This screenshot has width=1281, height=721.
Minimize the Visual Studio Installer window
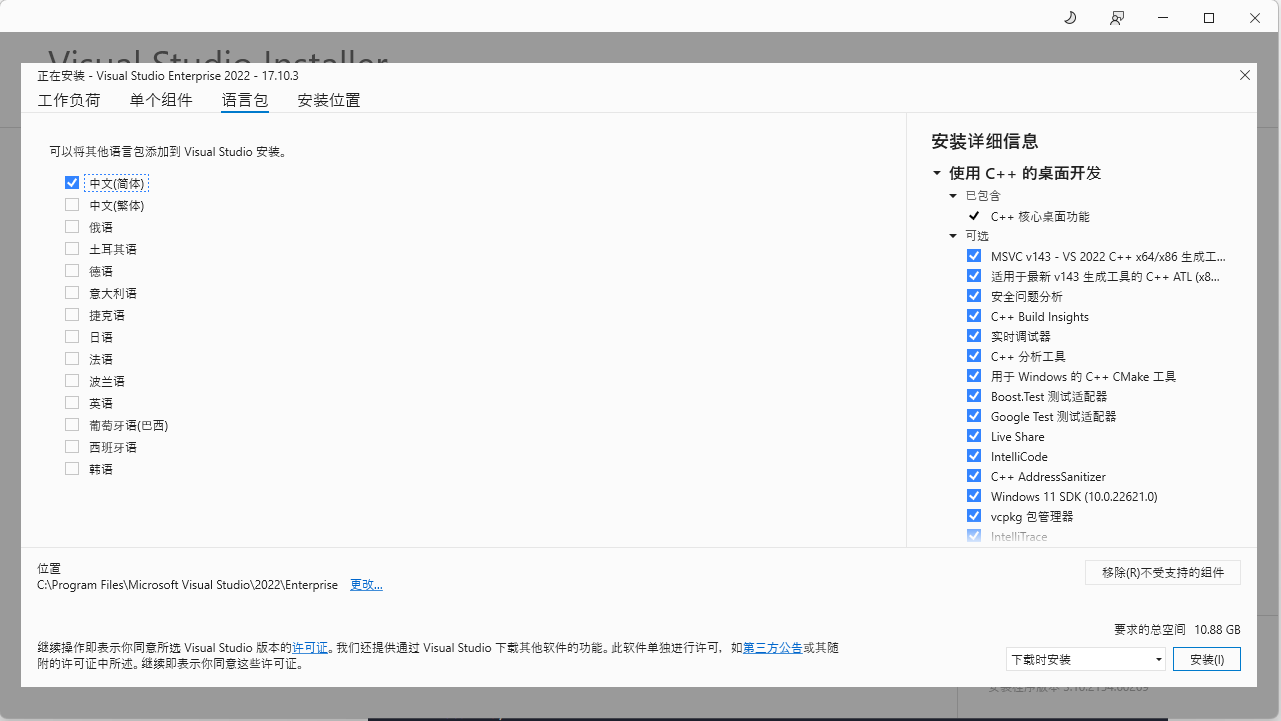tap(1163, 18)
